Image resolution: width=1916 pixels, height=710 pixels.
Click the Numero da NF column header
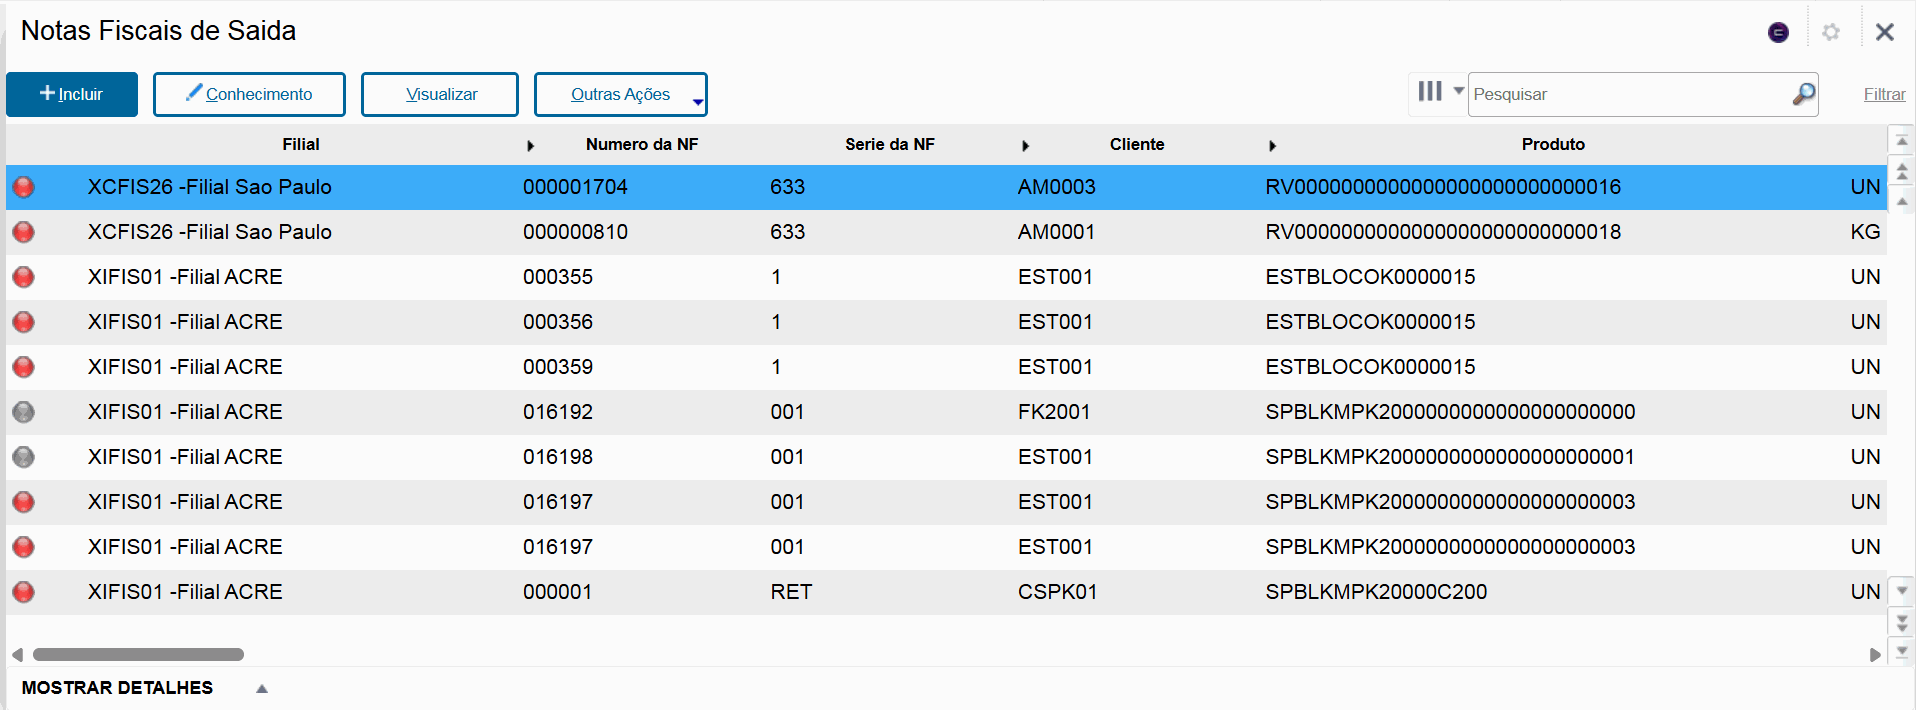pyautogui.click(x=642, y=144)
